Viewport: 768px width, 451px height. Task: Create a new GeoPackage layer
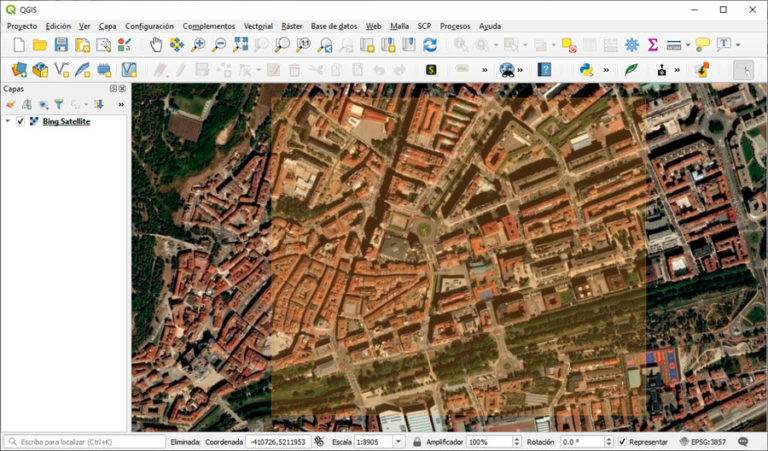tap(40, 70)
